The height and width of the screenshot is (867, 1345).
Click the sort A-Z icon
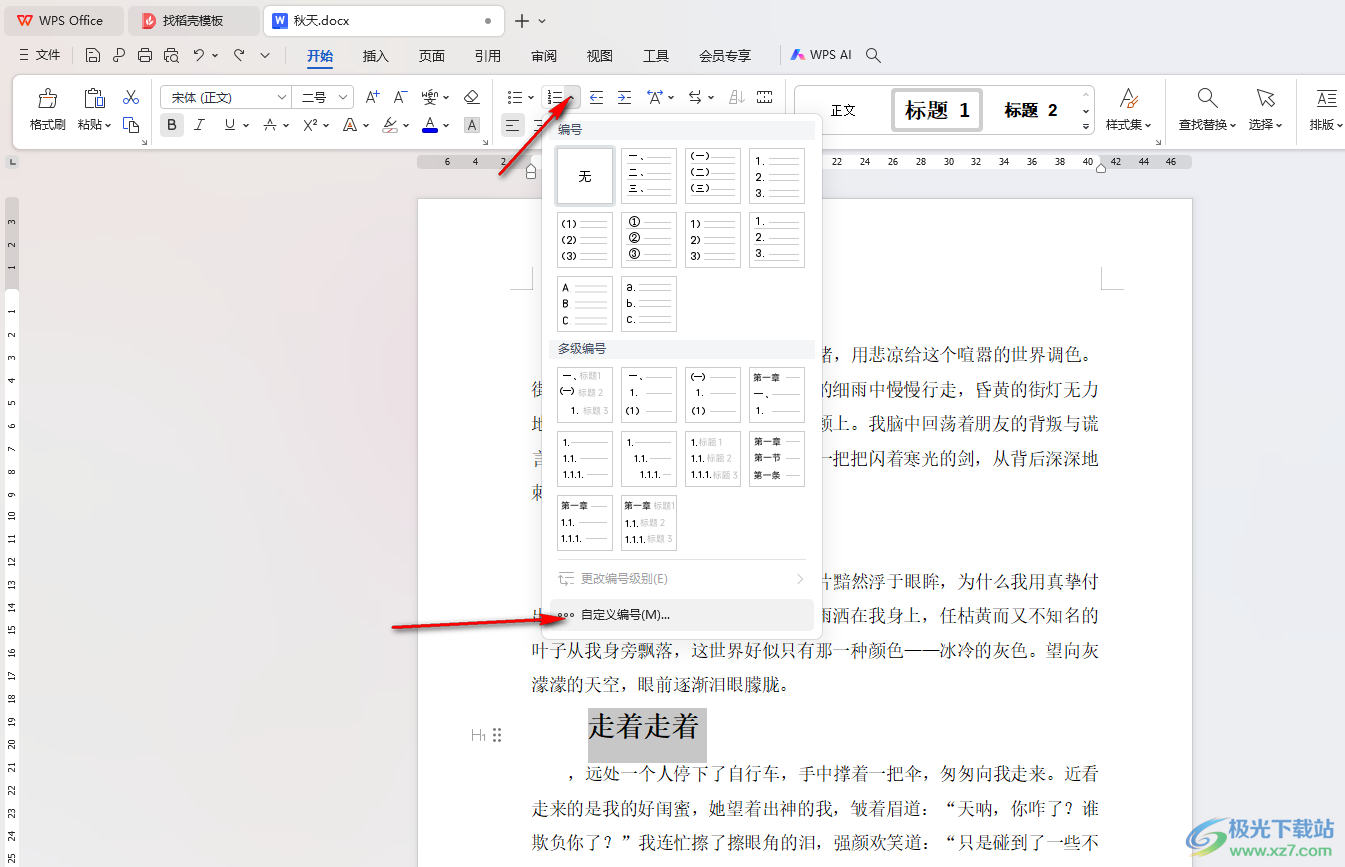click(x=737, y=97)
